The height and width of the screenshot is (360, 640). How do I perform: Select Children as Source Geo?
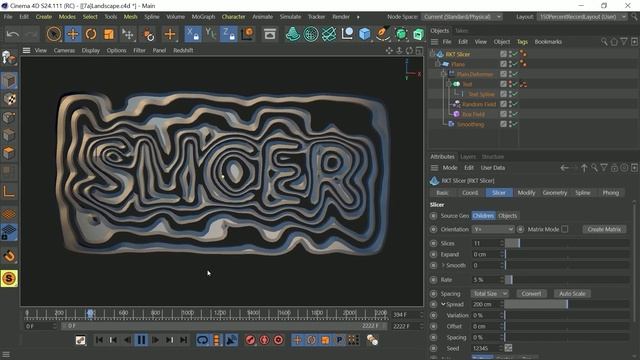tap(483, 216)
